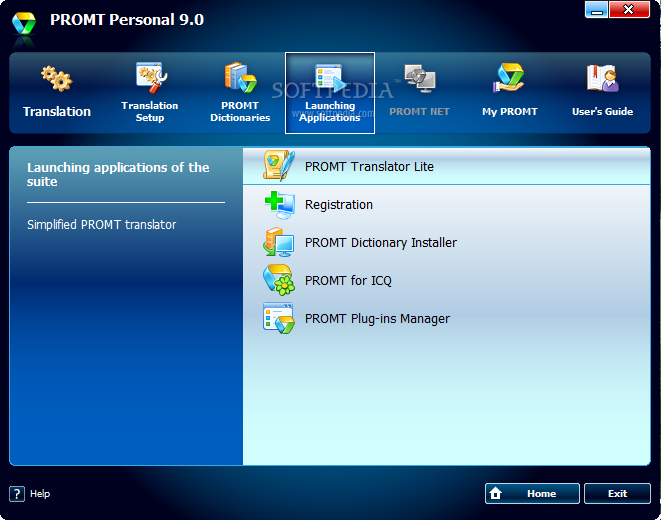Click 'Simplified PROMT translator' description text
This screenshot has height=520, width=661.
(101, 225)
